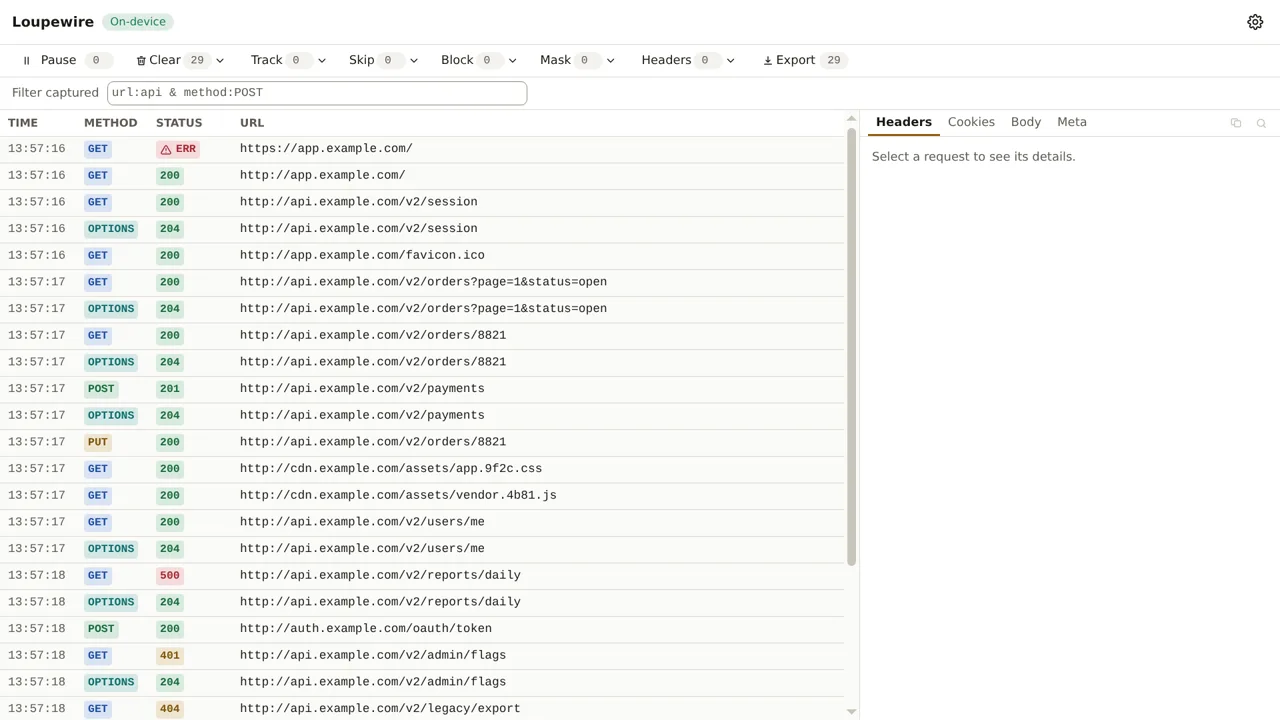Click the URL column header

point(252,123)
